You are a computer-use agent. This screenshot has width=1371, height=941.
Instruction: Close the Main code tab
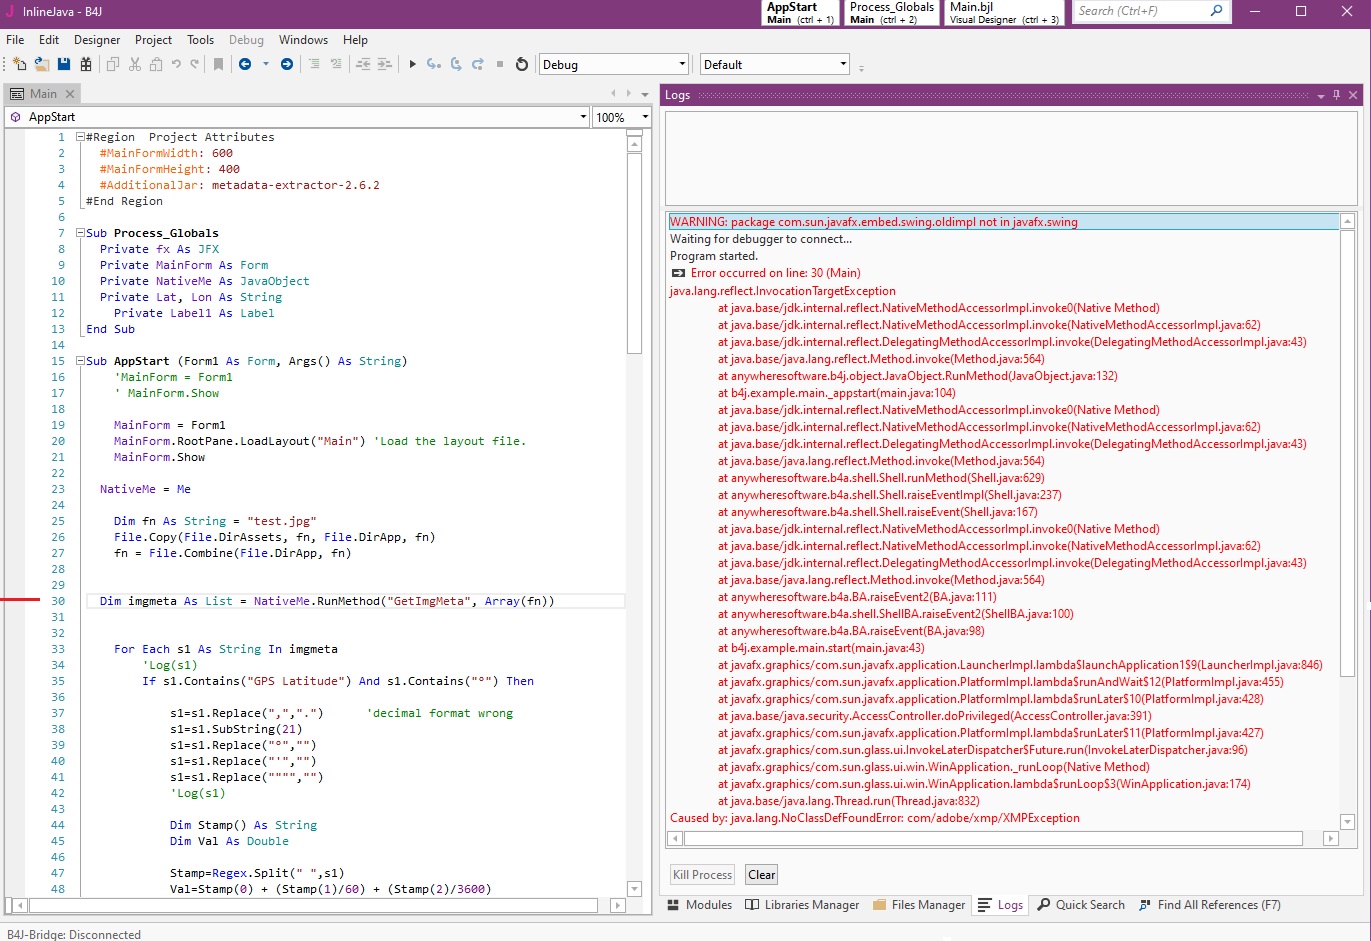click(x=70, y=94)
